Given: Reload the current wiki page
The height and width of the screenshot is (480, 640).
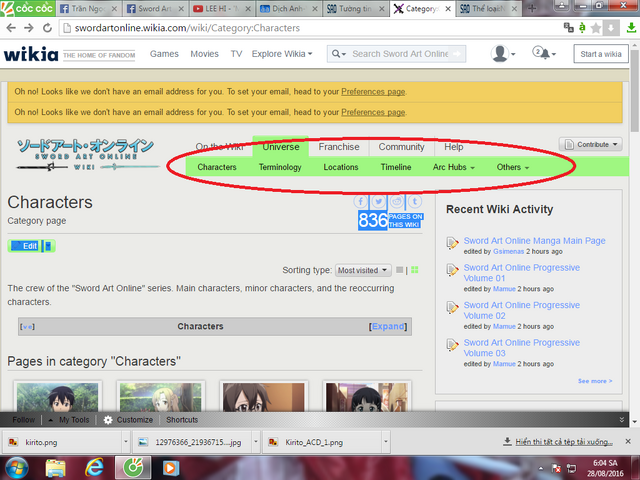Looking at the screenshot, I should (x=47, y=28).
